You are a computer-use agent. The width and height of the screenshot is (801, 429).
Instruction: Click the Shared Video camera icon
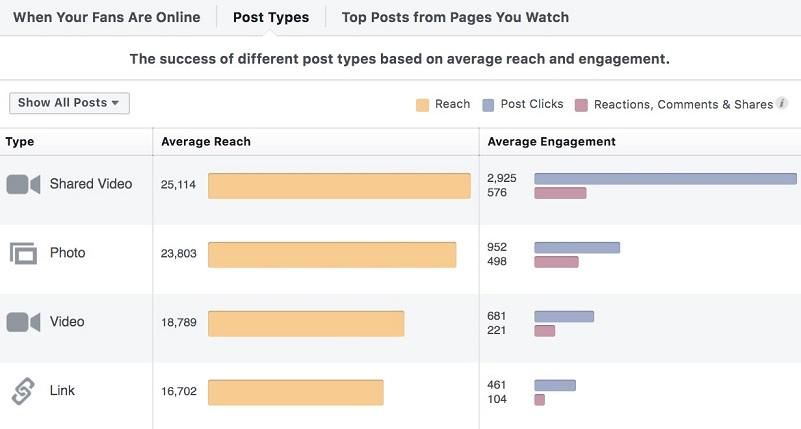click(23, 184)
